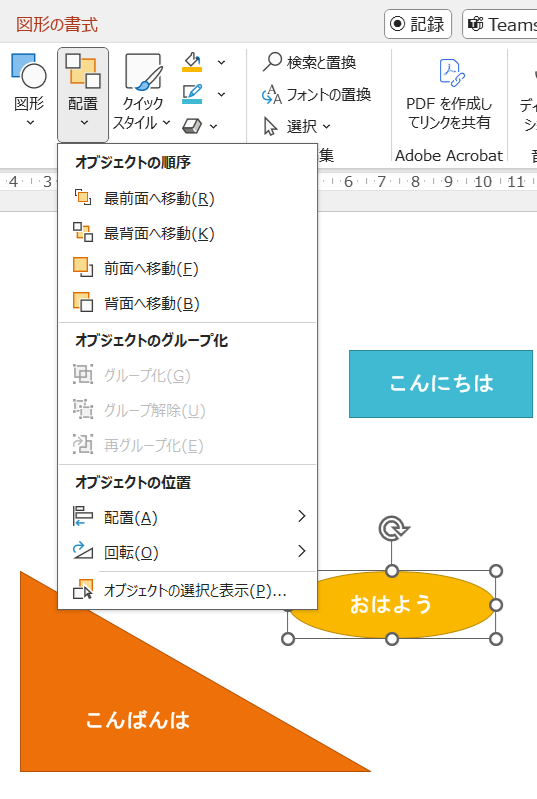Toggle the 記録 record button

(x=418, y=24)
